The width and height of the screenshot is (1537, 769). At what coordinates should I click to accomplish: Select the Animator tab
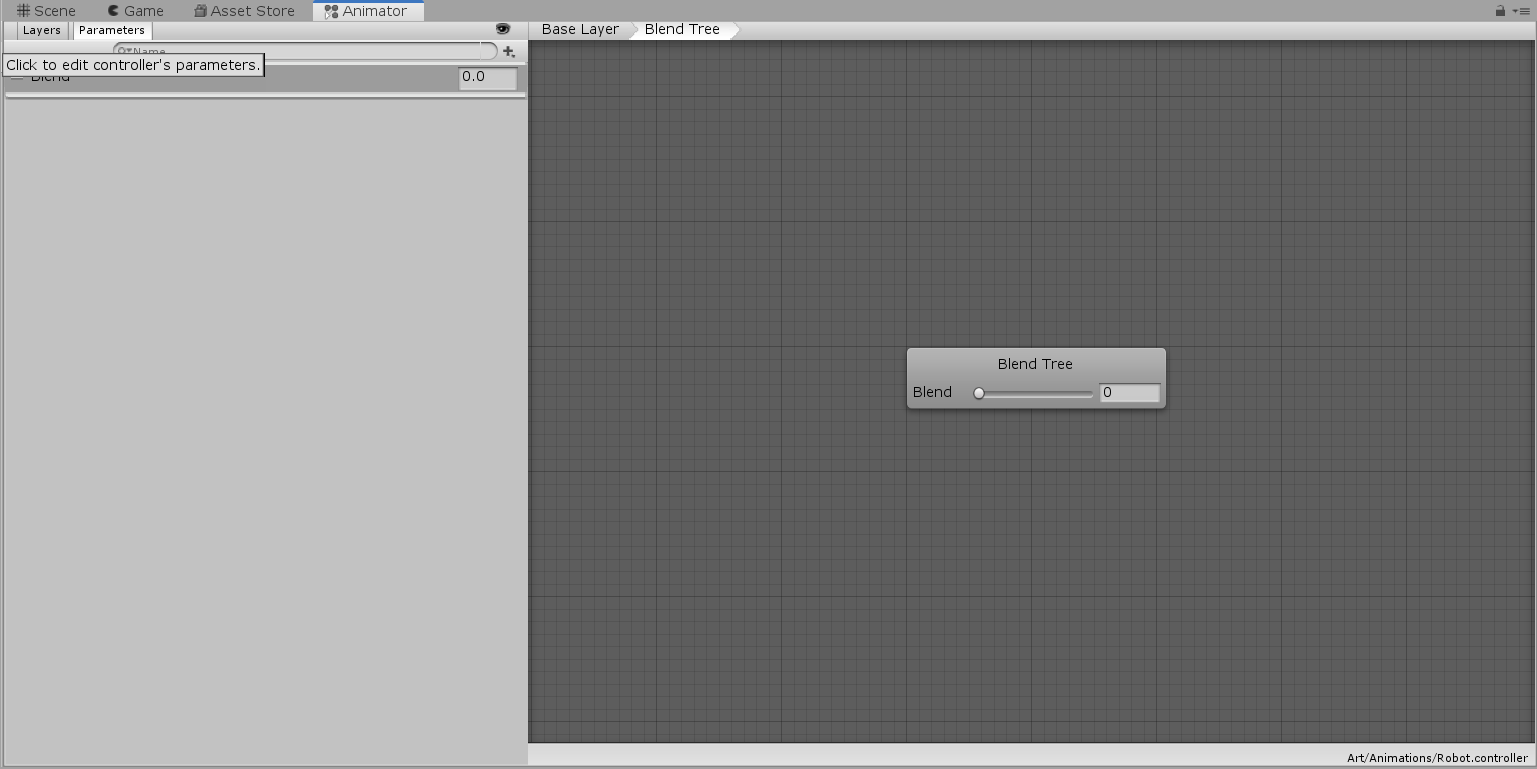tap(367, 11)
